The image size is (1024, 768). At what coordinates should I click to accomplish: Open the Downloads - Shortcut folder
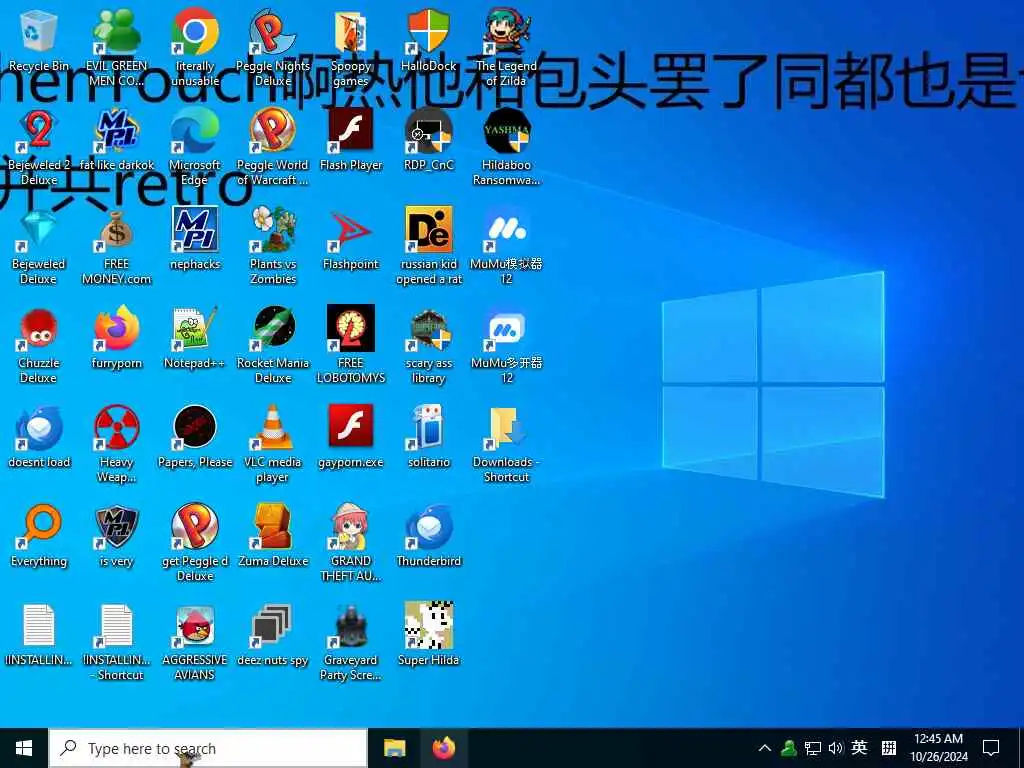pos(507,428)
